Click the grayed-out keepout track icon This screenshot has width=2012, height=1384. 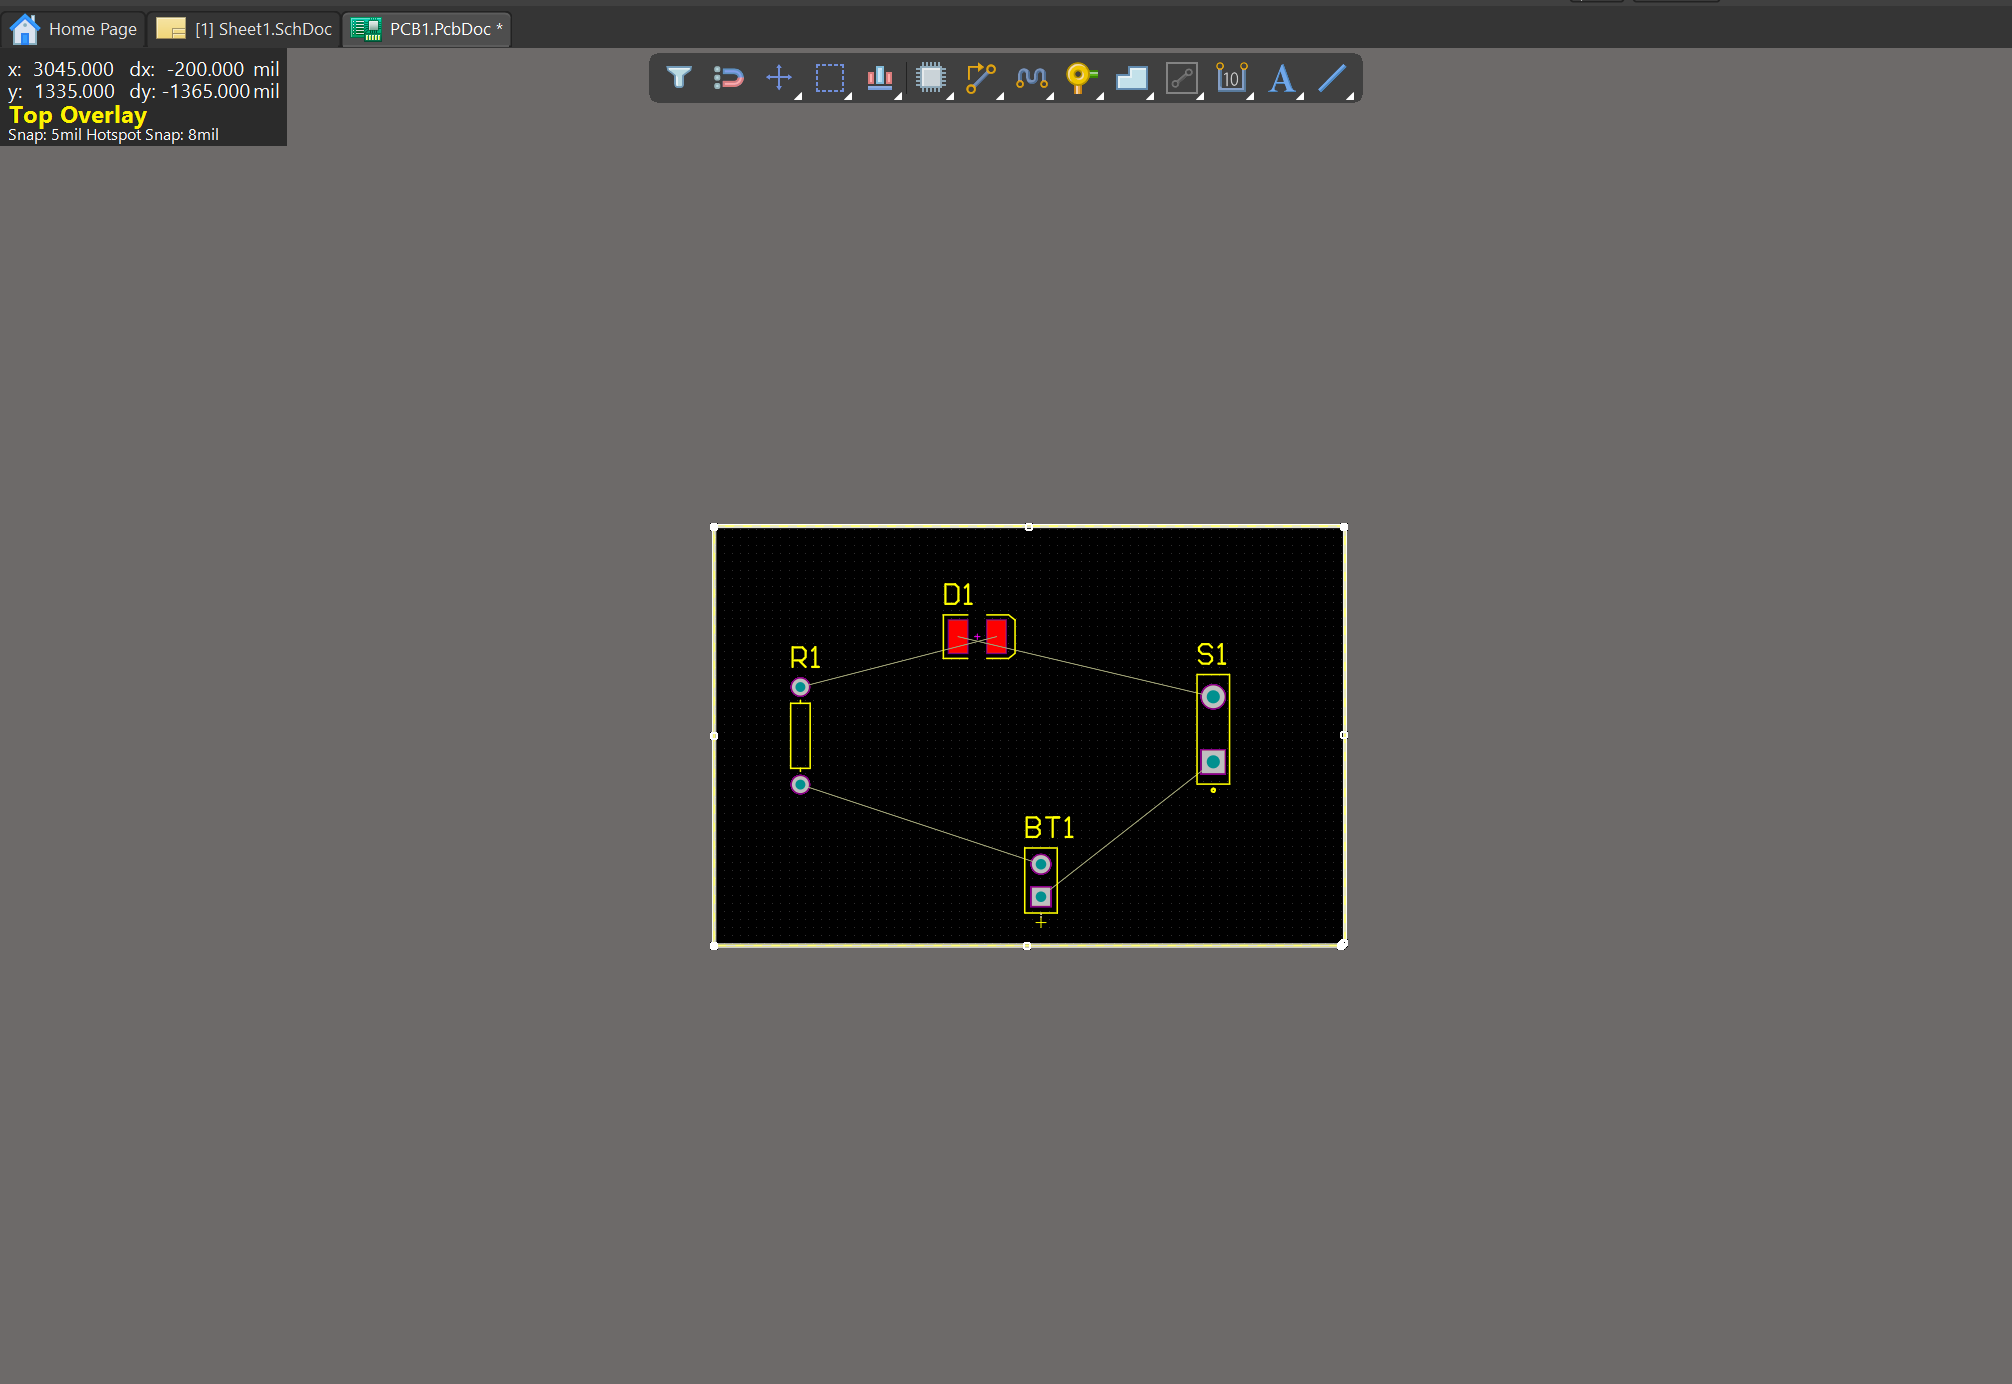point(1181,78)
